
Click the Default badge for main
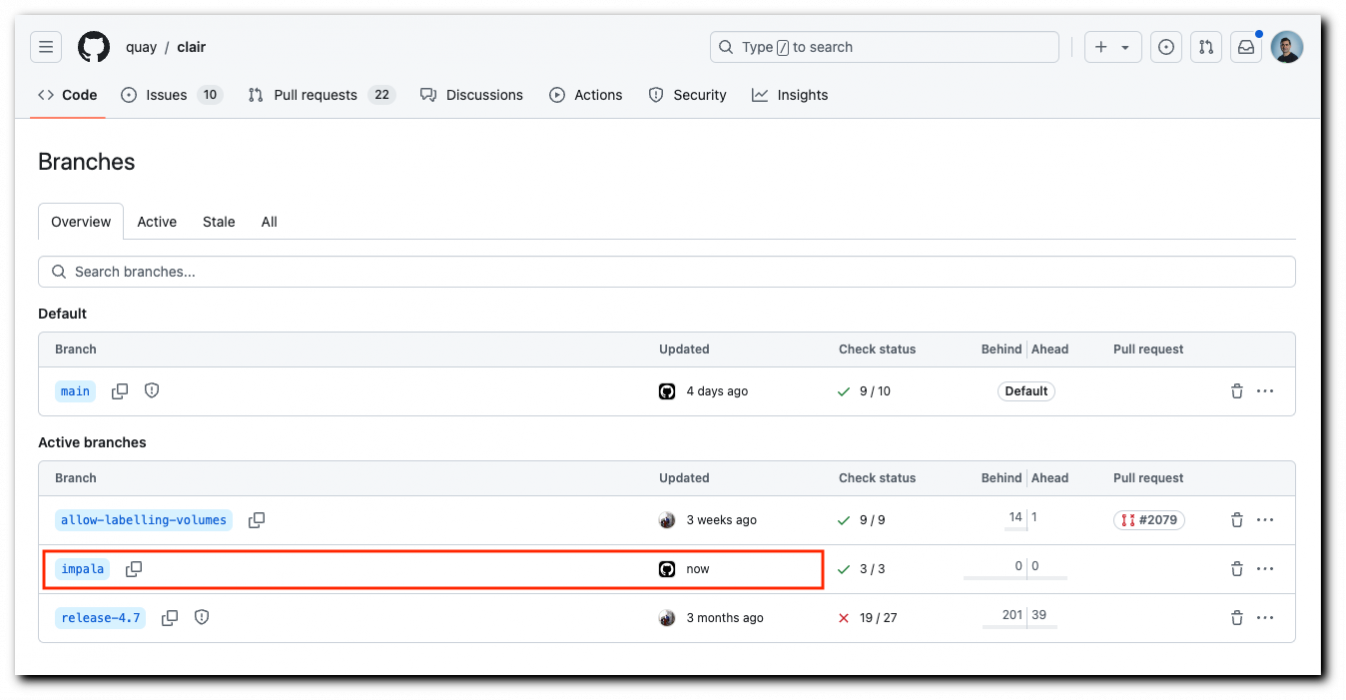coord(1026,391)
